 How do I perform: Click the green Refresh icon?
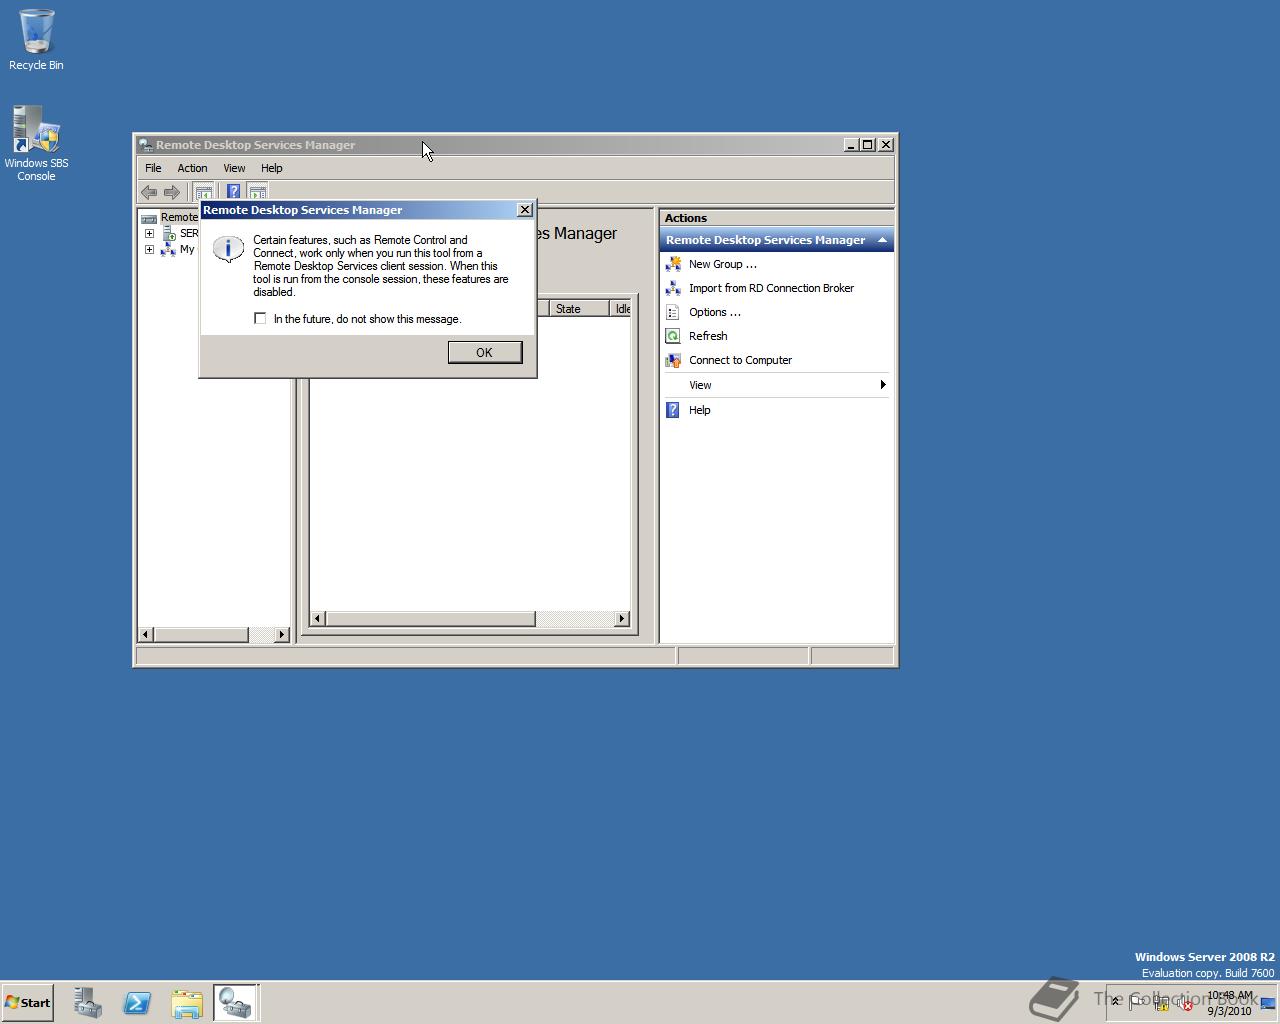click(673, 336)
